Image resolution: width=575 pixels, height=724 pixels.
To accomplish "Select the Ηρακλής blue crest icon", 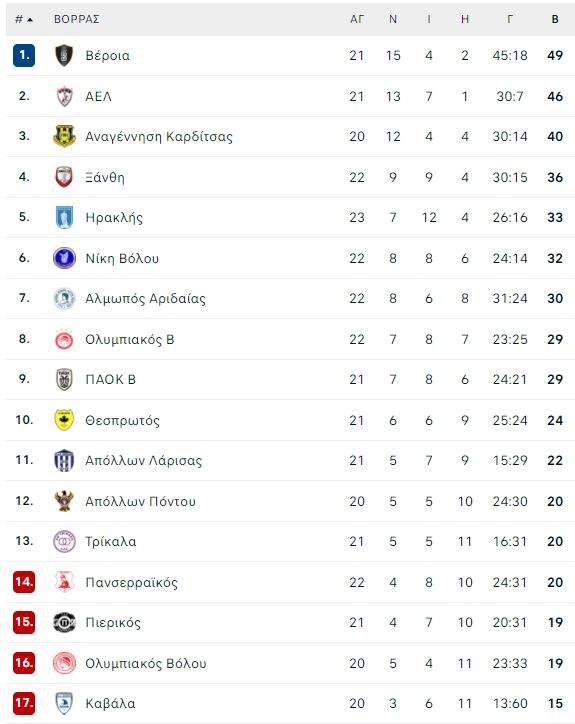I will click(64, 217).
